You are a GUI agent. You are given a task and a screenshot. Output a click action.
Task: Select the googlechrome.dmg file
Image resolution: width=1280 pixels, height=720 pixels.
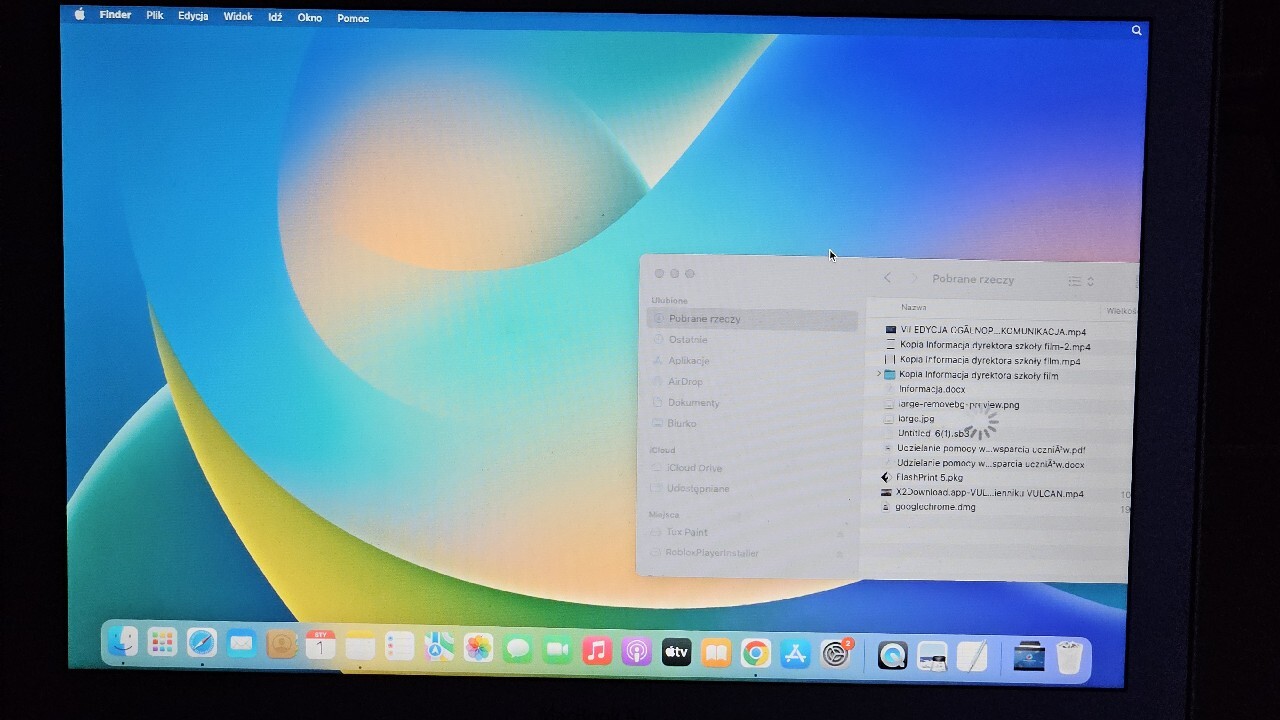click(x=935, y=507)
